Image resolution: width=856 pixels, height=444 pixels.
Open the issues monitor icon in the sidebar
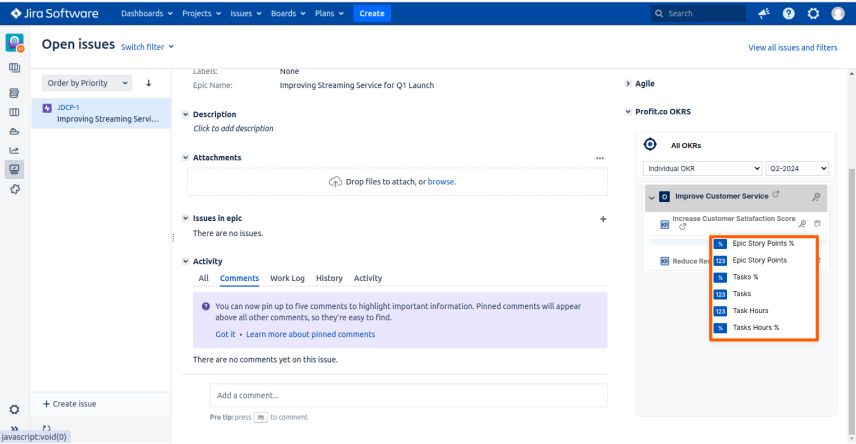[x=14, y=169]
